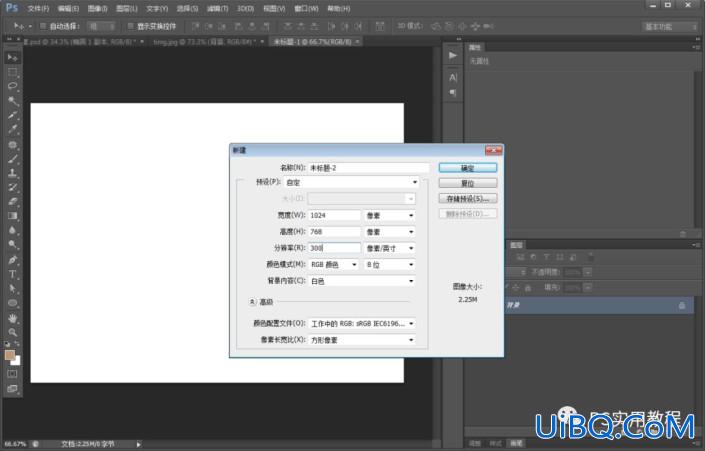Open the Paragraph panel icon
The width and height of the screenshot is (705, 451).
tap(453, 93)
